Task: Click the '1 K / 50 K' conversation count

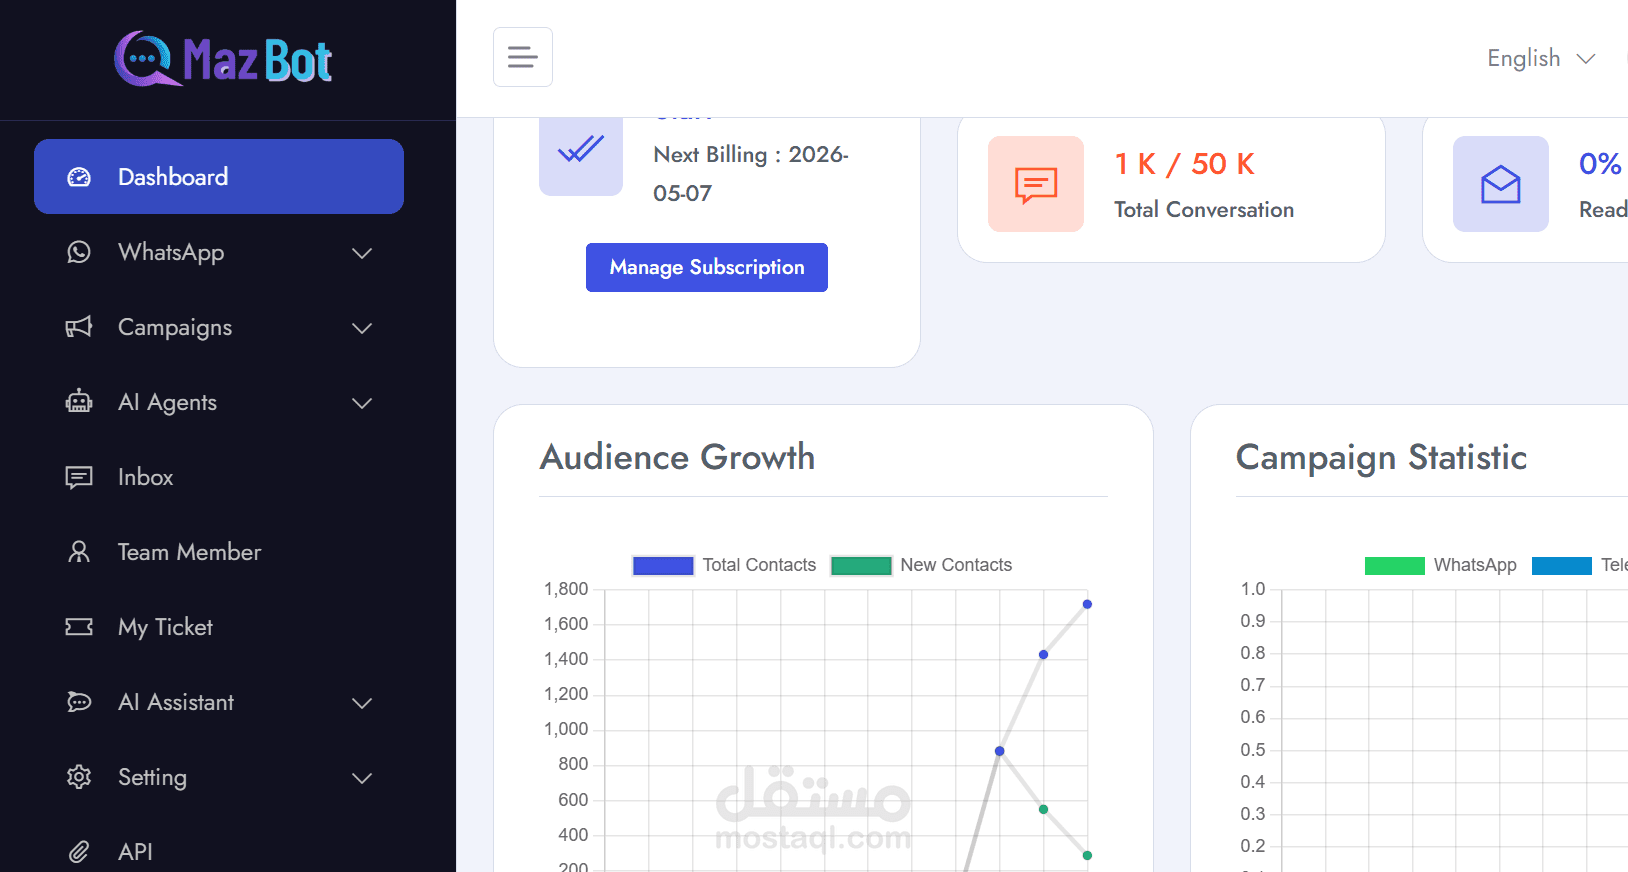Action: coord(1185,164)
